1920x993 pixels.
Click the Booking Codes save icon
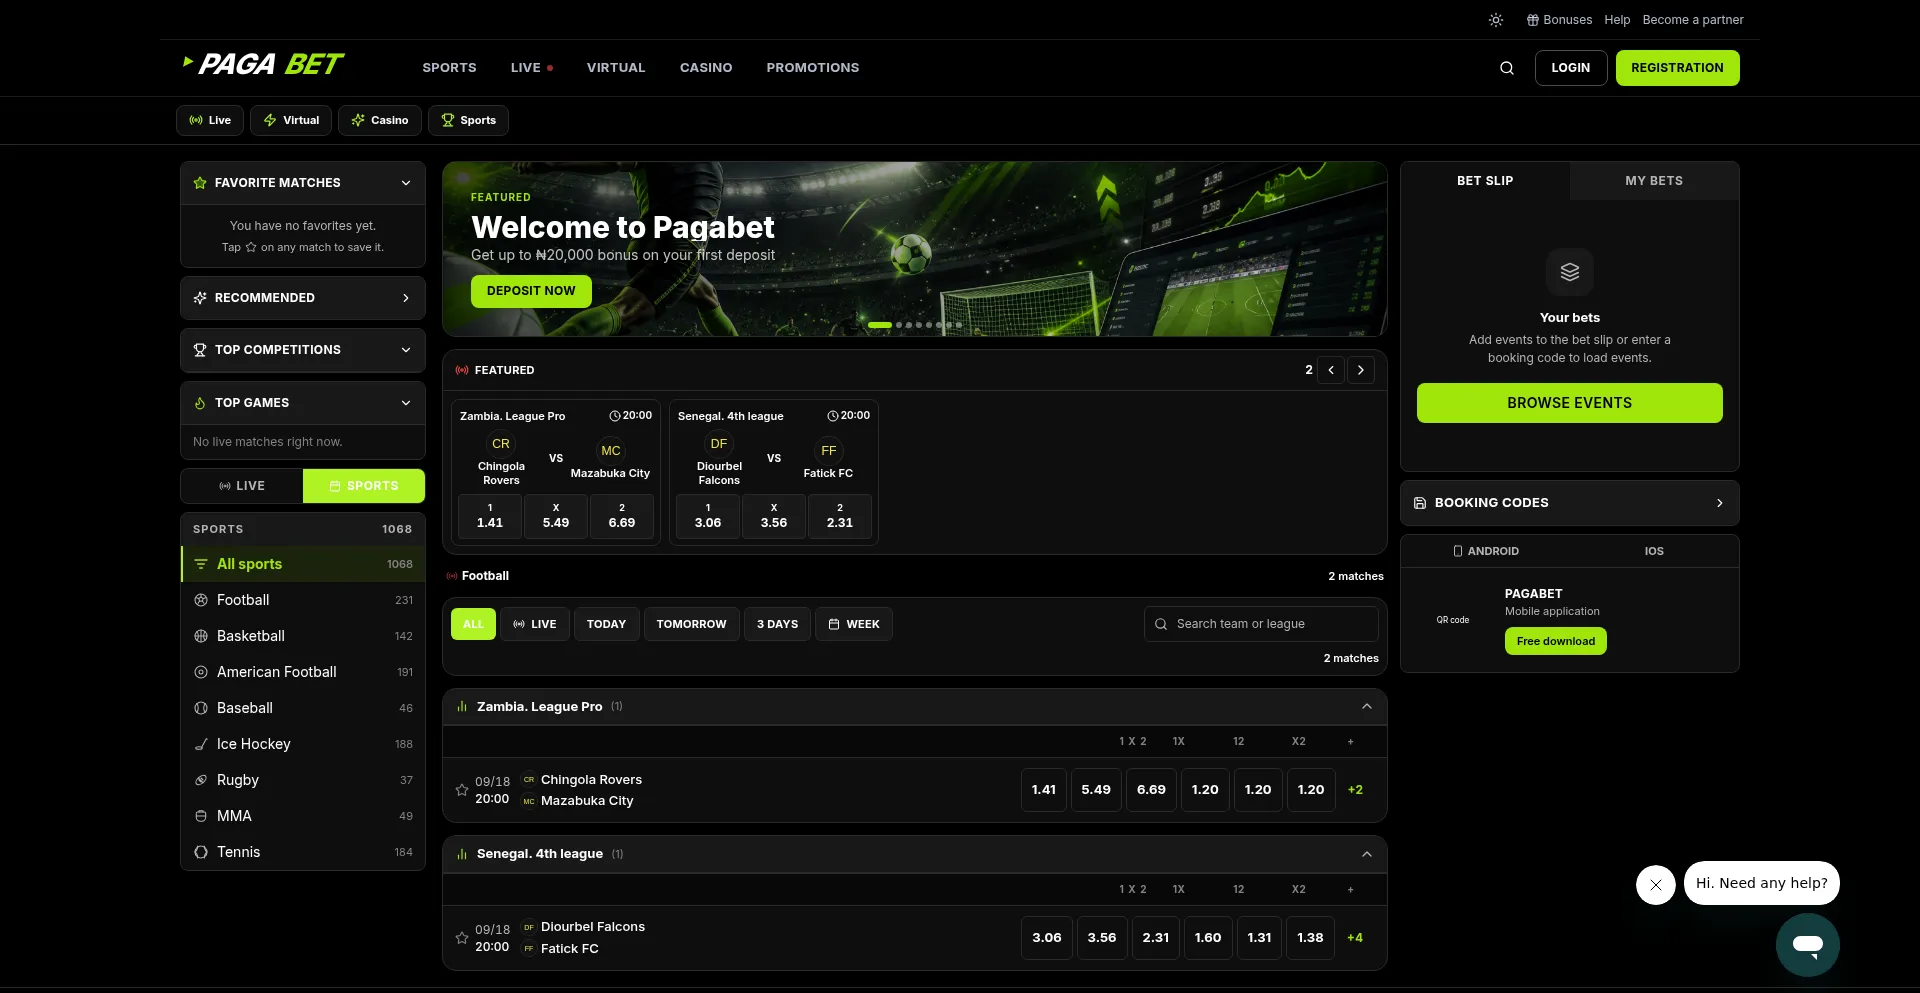point(1420,503)
